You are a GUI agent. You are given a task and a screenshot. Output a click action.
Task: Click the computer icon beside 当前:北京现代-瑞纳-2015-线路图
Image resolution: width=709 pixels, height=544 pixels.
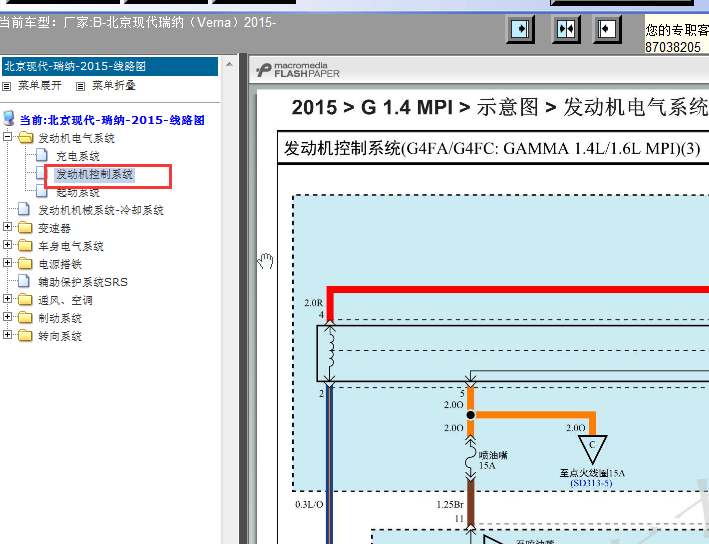click(9, 118)
